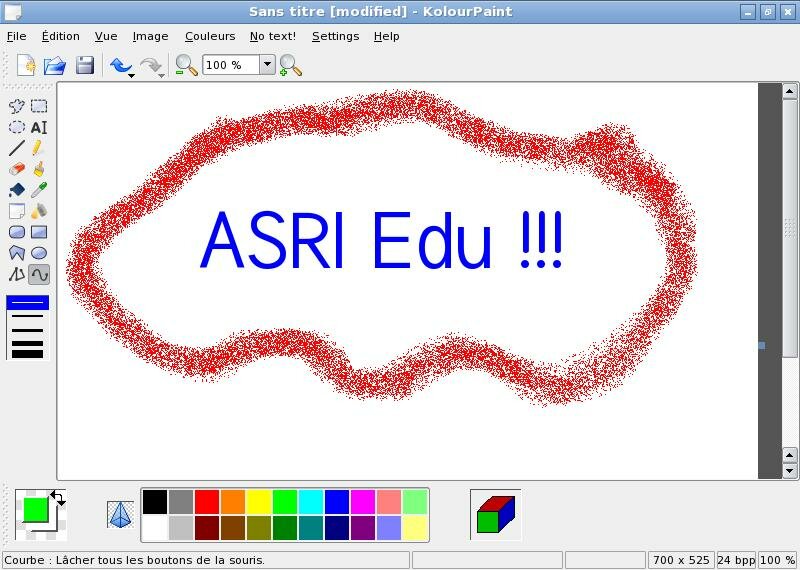Open the No text! menu

click(x=273, y=36)
